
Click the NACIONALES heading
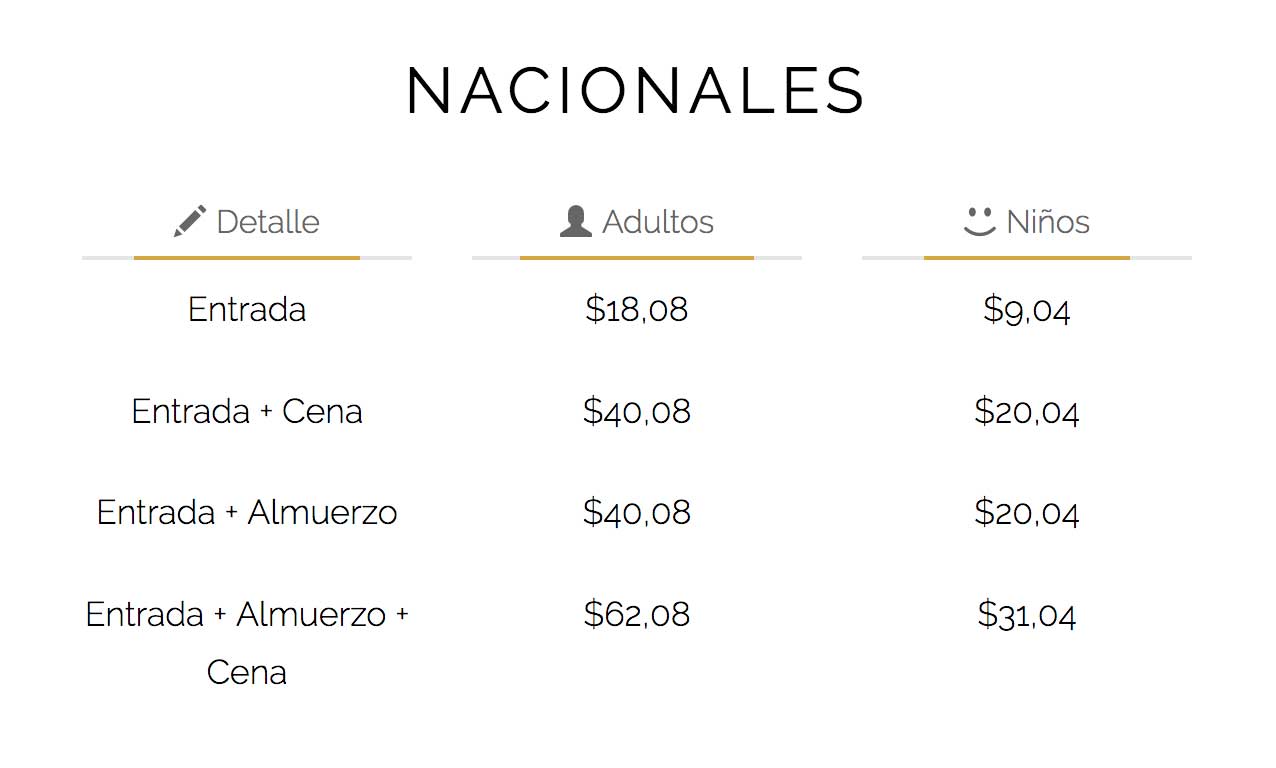click(636, 91)
